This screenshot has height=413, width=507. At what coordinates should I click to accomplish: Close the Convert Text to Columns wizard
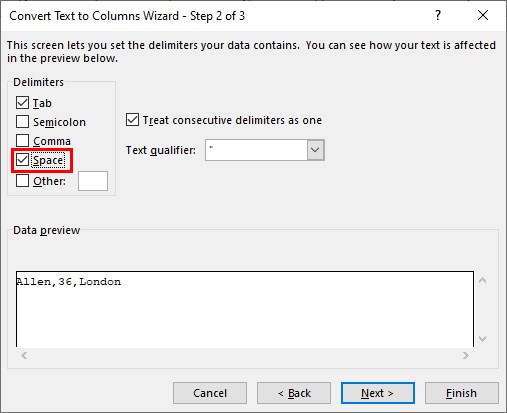483,15
